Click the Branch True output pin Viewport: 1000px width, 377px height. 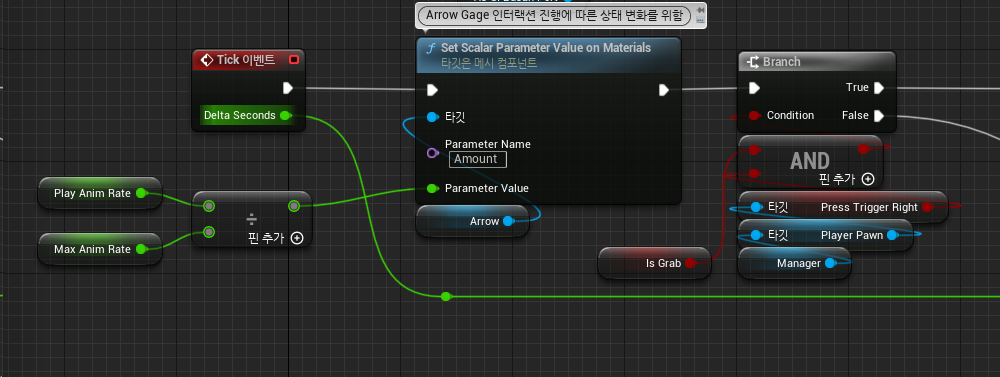879,87
